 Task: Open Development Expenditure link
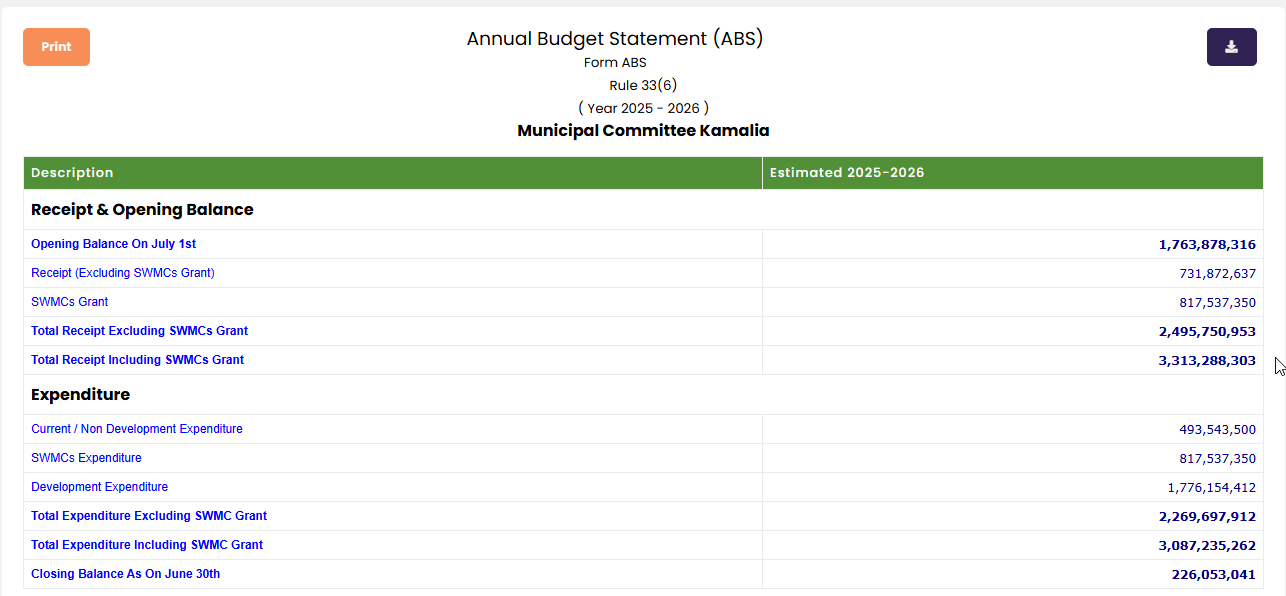[99, 487]
